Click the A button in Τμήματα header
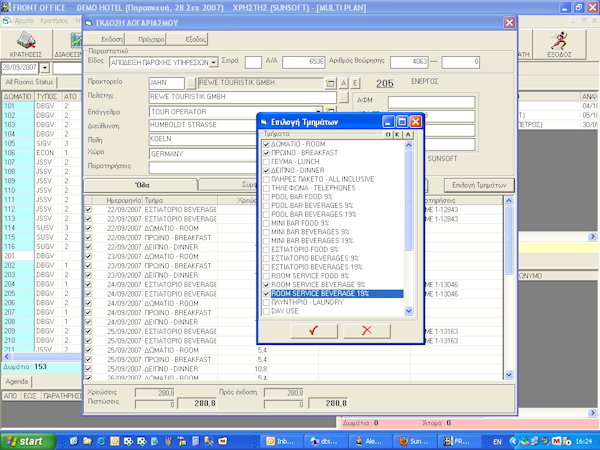Viewport: 600px width, 450px height. [x=408, y=134]
